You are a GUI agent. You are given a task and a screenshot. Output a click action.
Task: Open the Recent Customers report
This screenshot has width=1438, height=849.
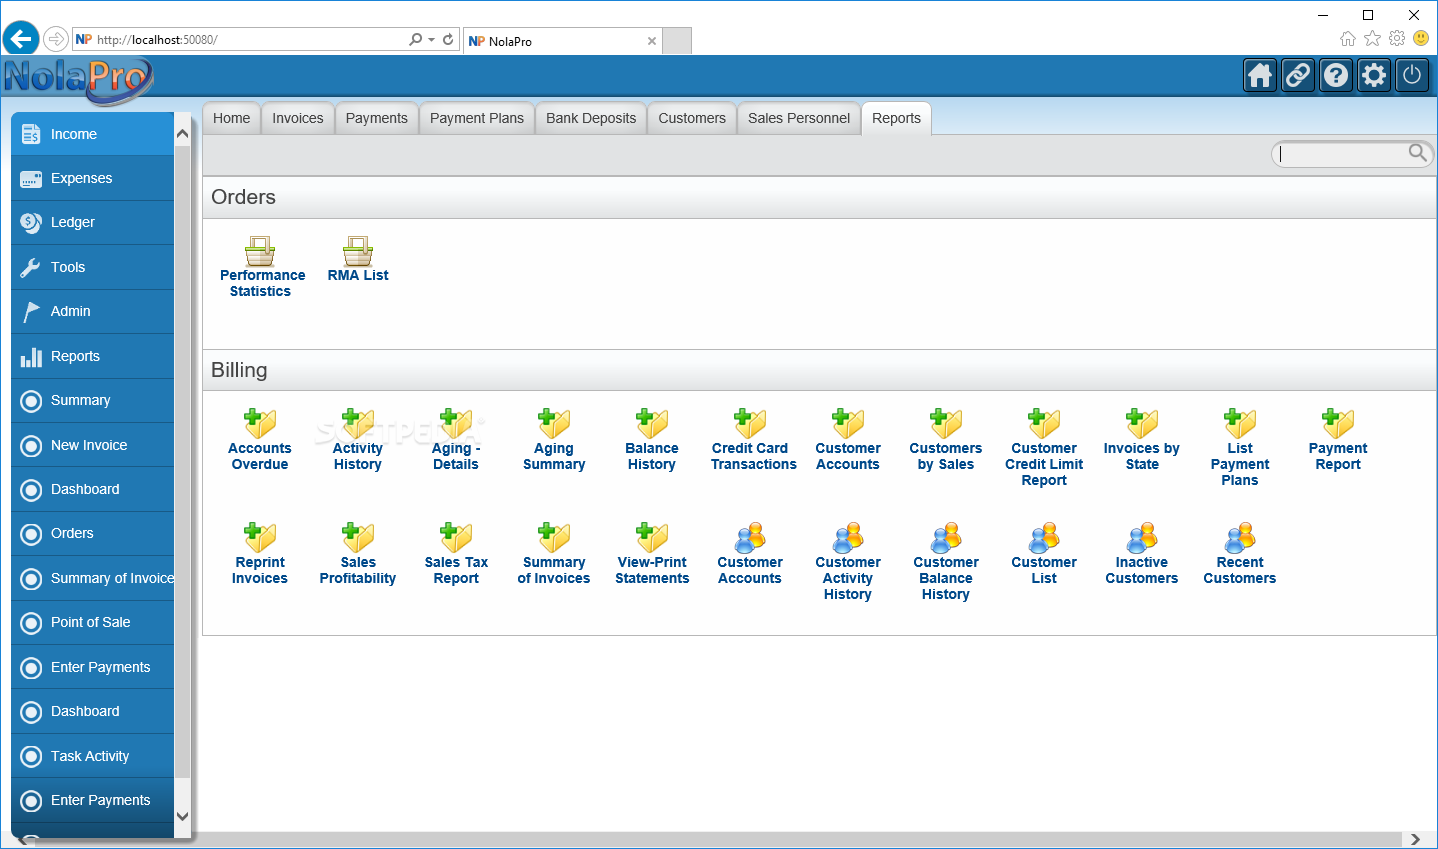coord(1240,553)
